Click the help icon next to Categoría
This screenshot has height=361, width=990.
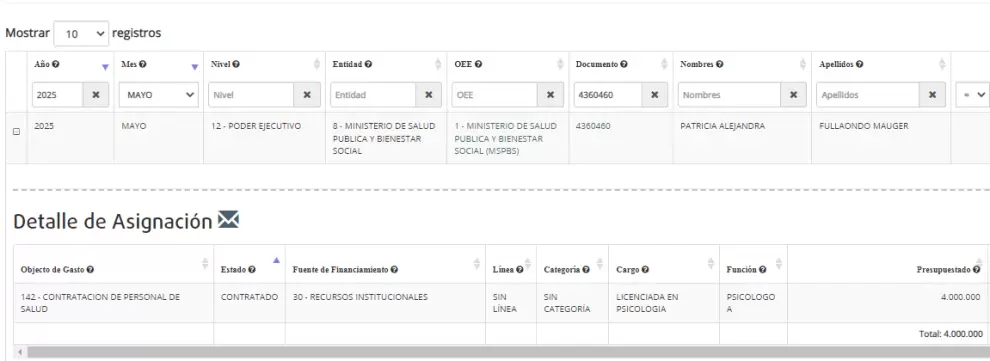586,269
